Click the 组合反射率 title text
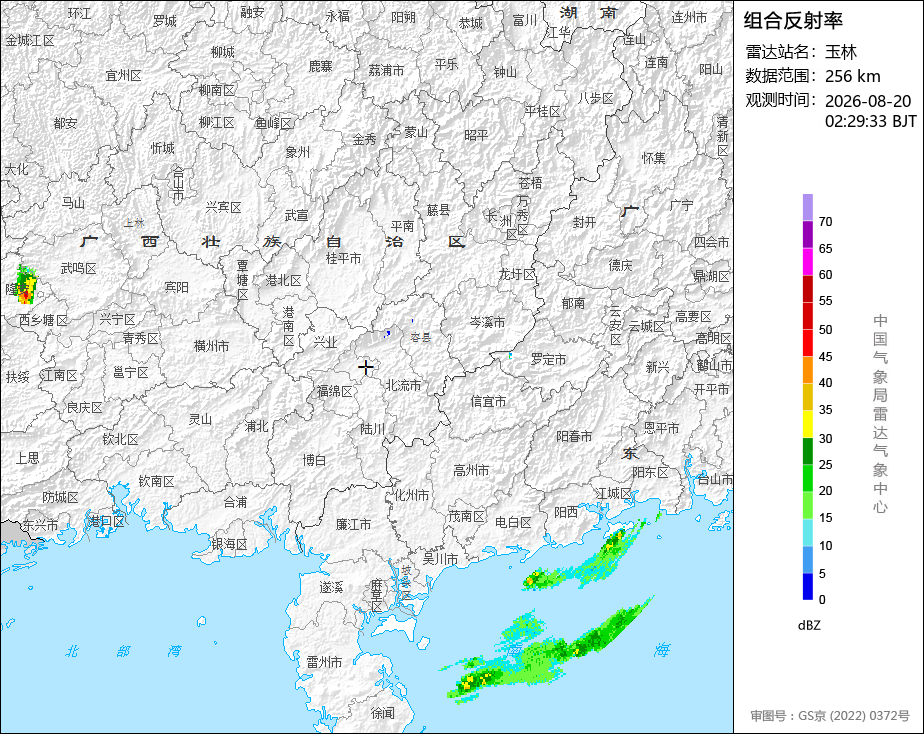The height and width of the screenshot is (734, 924). [x=793, y=20]
